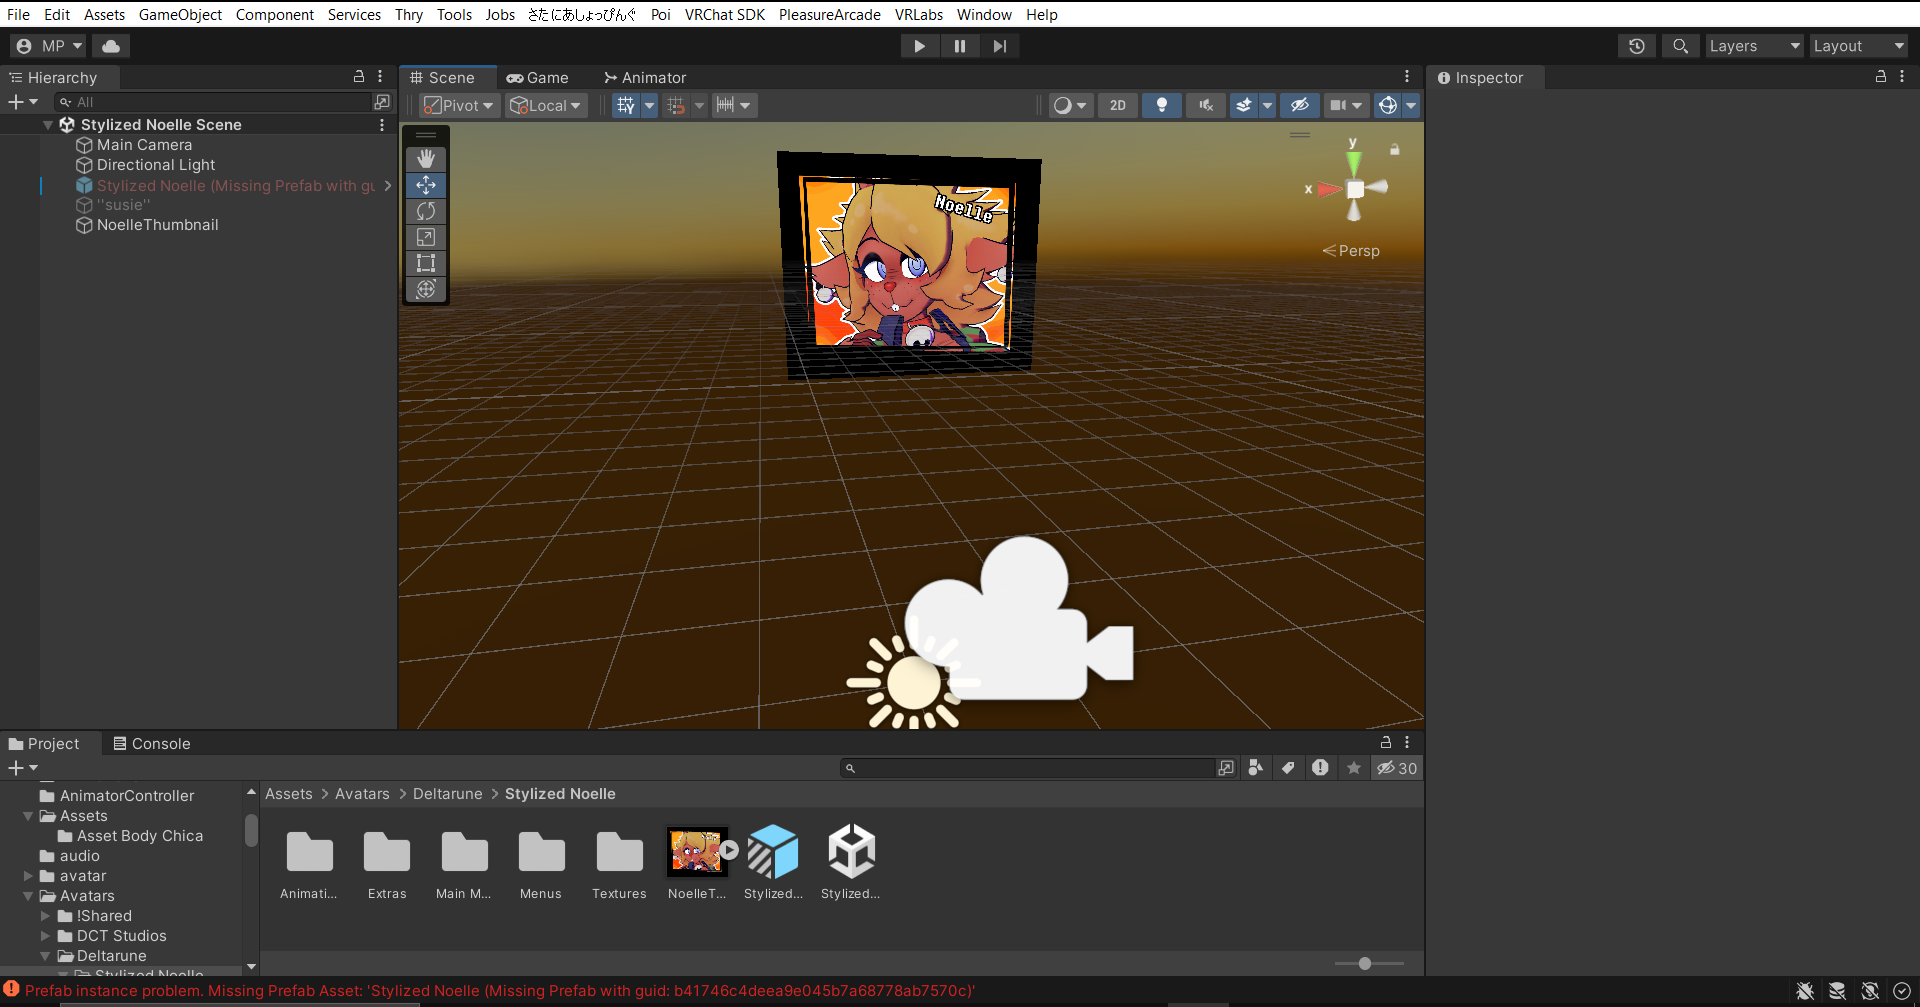Select the Hand (View) tool

[x=426, y=159]
